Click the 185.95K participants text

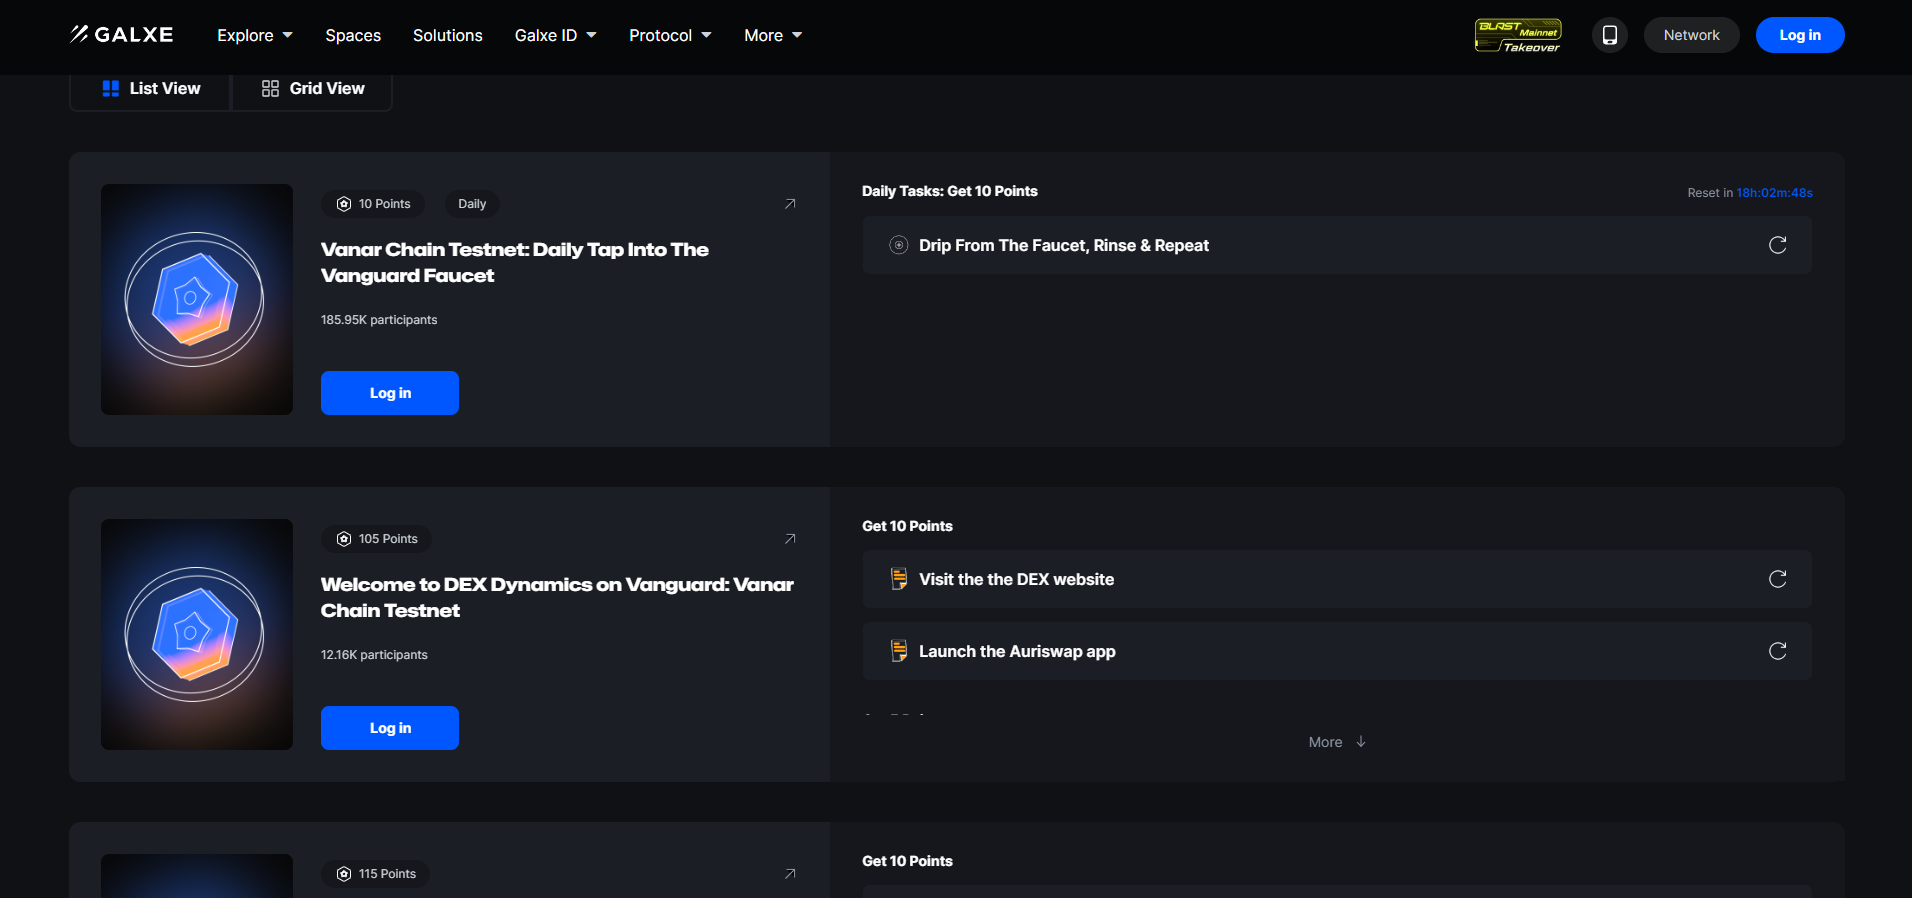[x=379, y=320]
